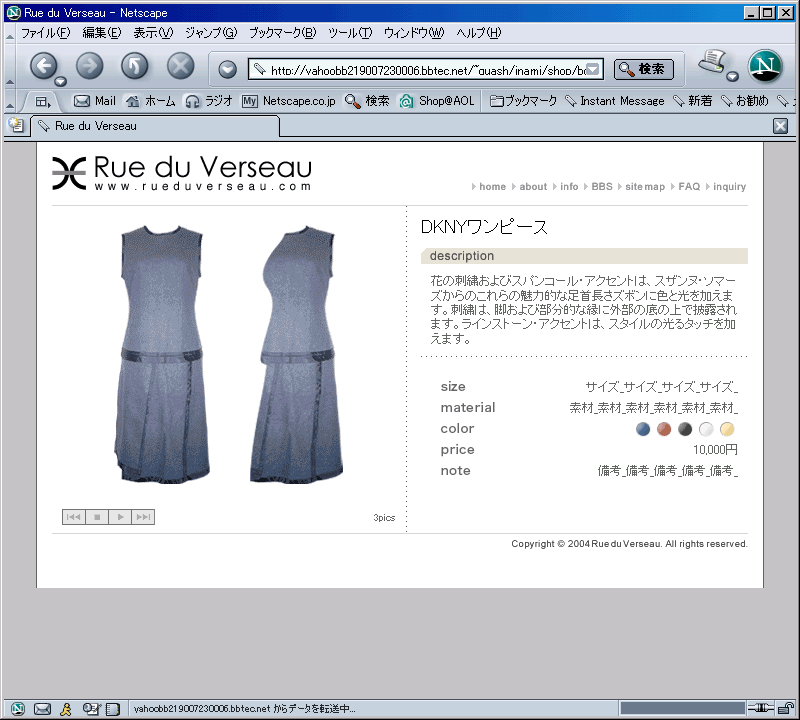
Task: Open the ウィンドウ(W) menu
Action: (414, 33)
